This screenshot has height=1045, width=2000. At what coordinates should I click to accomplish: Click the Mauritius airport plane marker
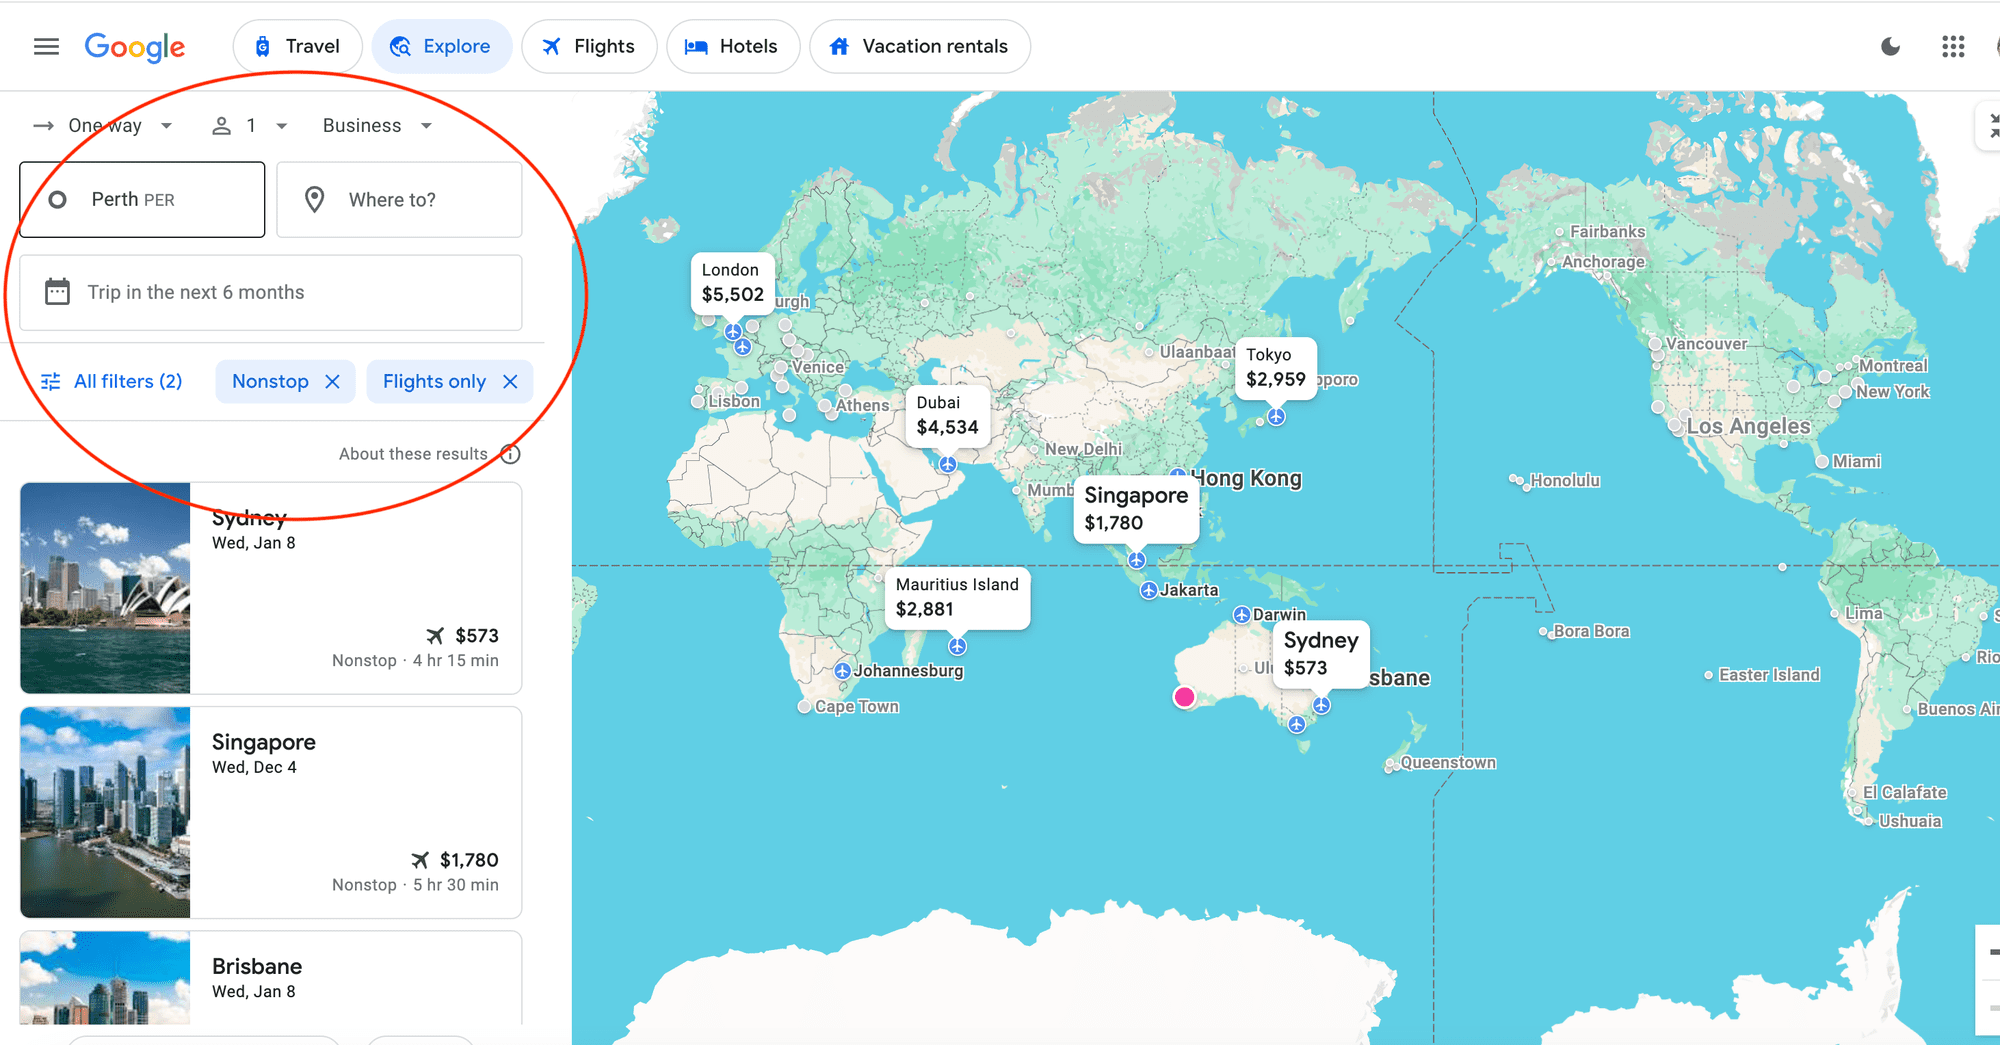point(957,647)
